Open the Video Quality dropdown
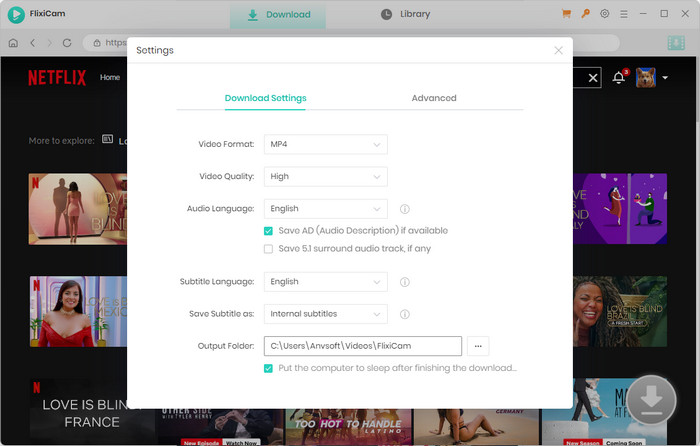This screenshot has width=700, height=446. (325, 176)
